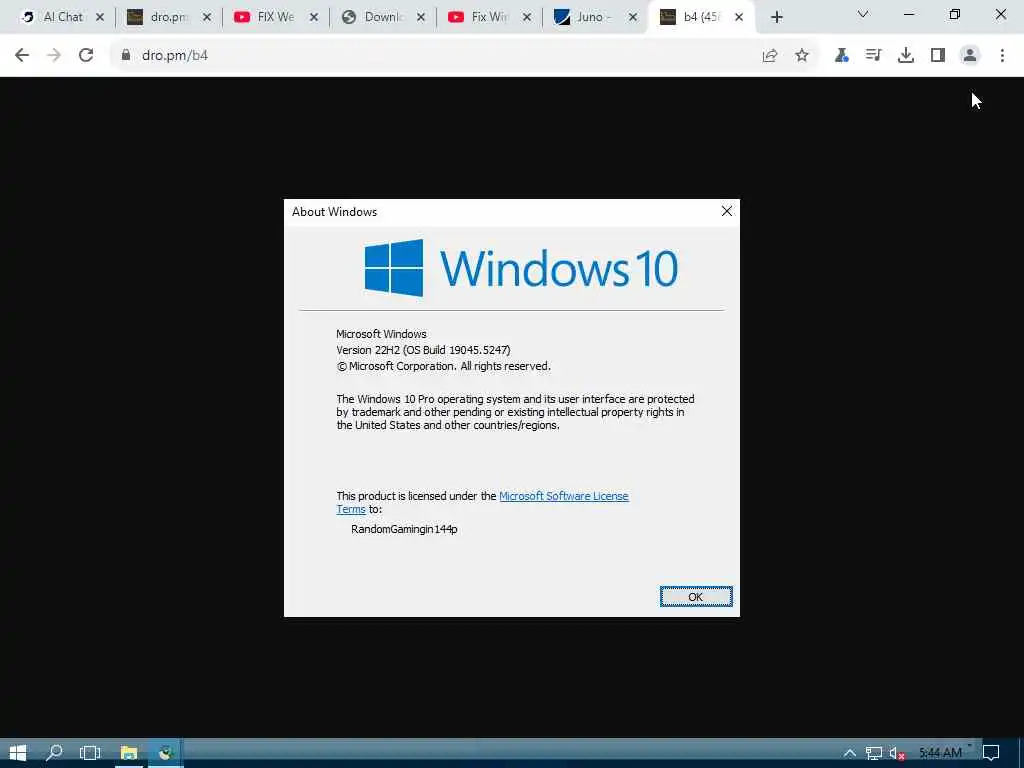Switch to the AI Chat tab
Viewport: 1024px width, 768px height.
click(x=63, y=18)
